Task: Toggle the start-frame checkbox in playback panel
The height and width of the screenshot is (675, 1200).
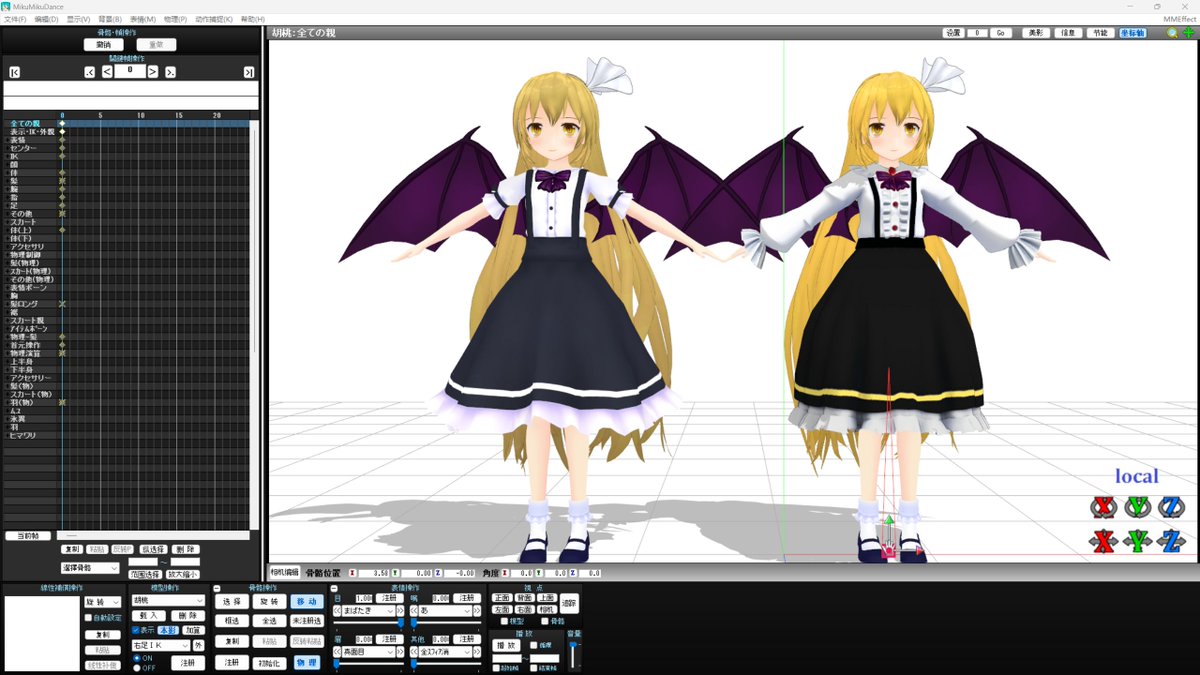Action: click(x=496, y=668)
